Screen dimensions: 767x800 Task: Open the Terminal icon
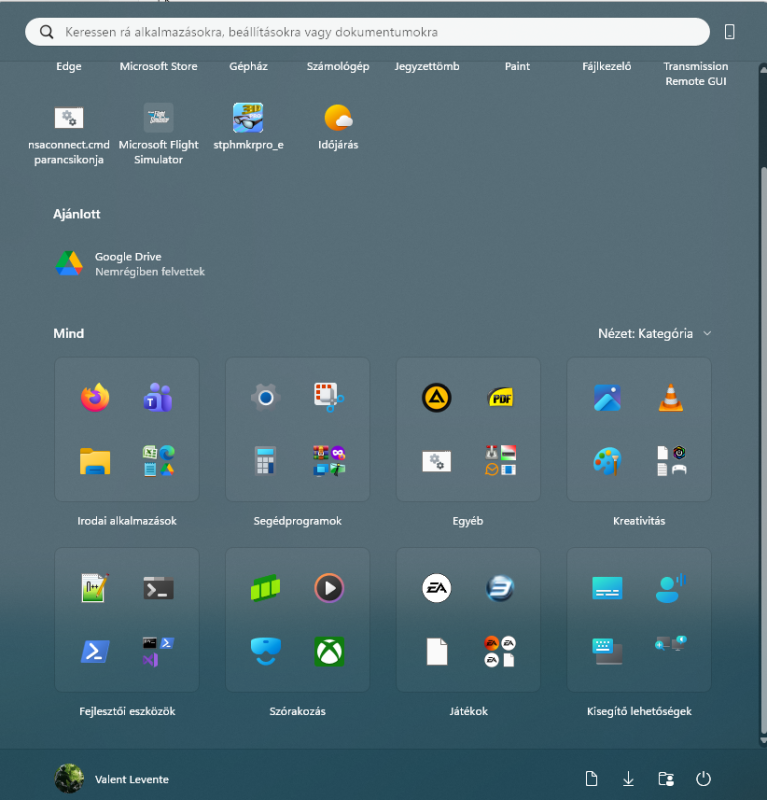click(x=158, y=588)
